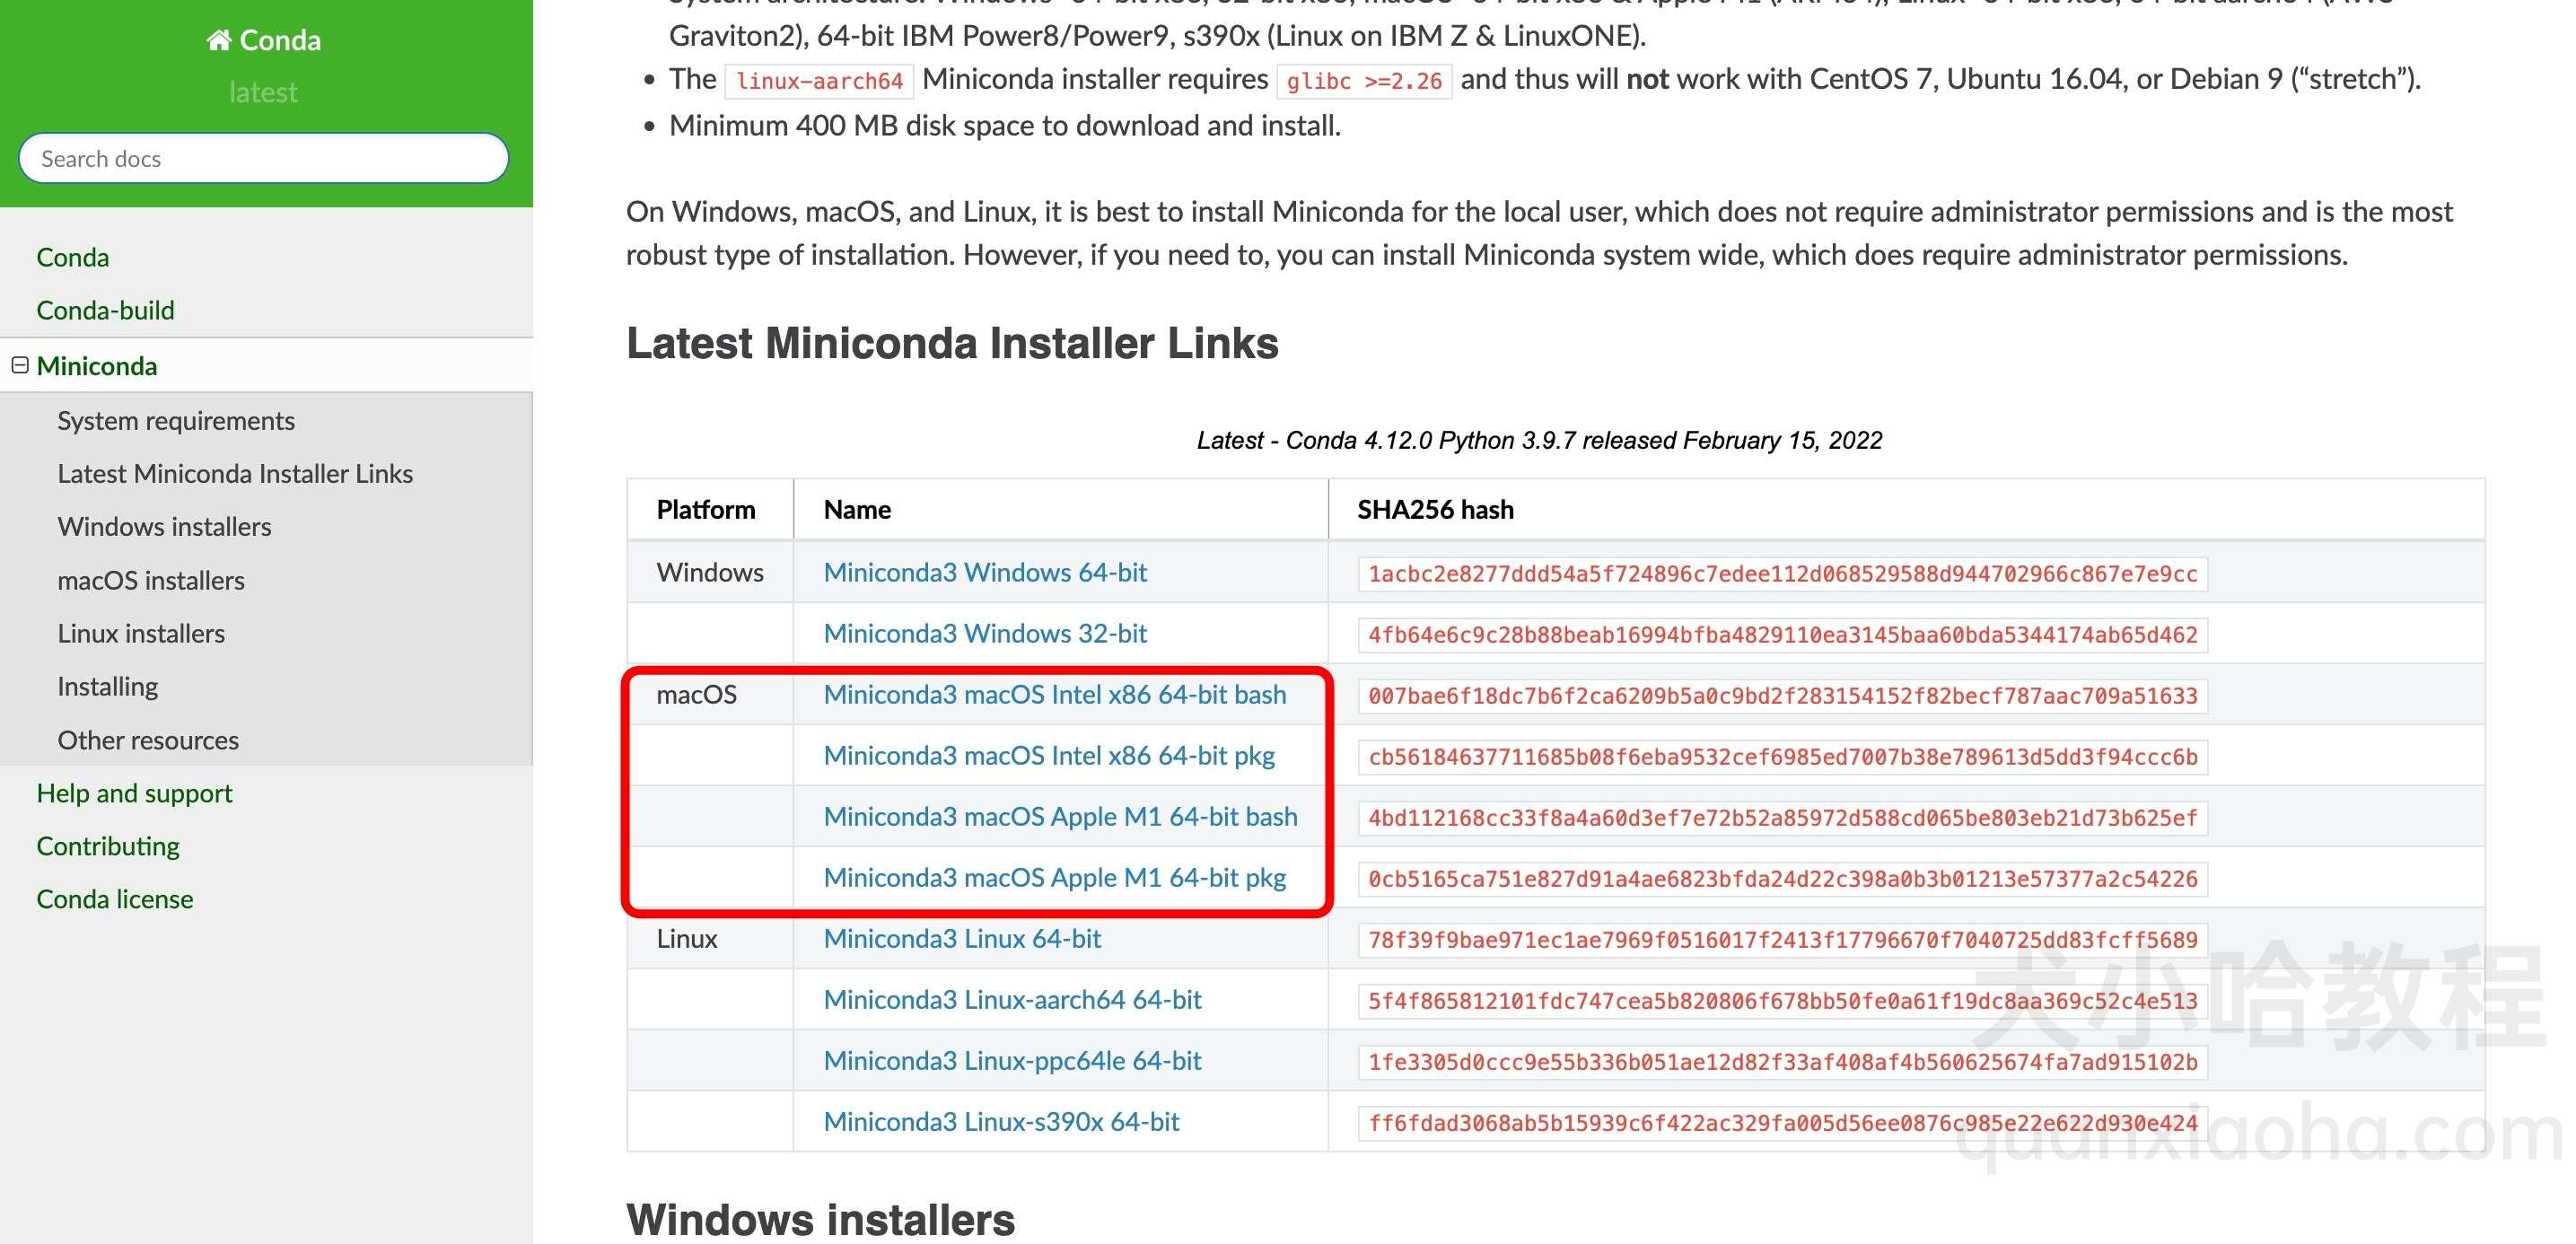This screenshot has height=1244, width=2576.
Task: Navigate to Linux installers section
Action: coord(141,633)
